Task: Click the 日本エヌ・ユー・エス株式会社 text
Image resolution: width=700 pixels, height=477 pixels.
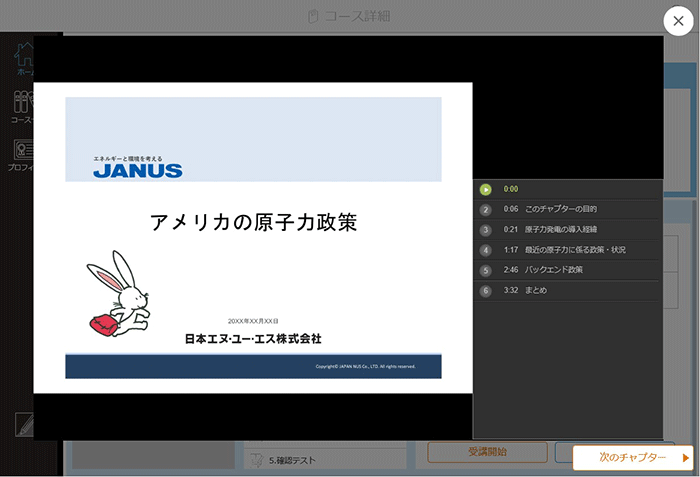Action: tap(253, 339)
